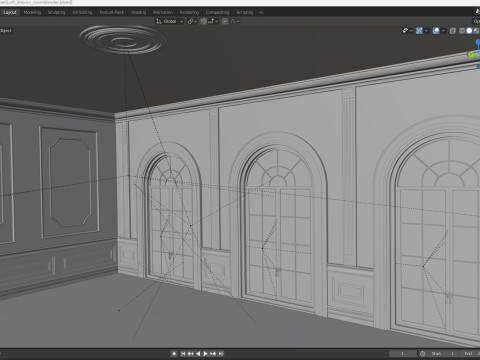Toggle auto keying record button

point(174,353)
